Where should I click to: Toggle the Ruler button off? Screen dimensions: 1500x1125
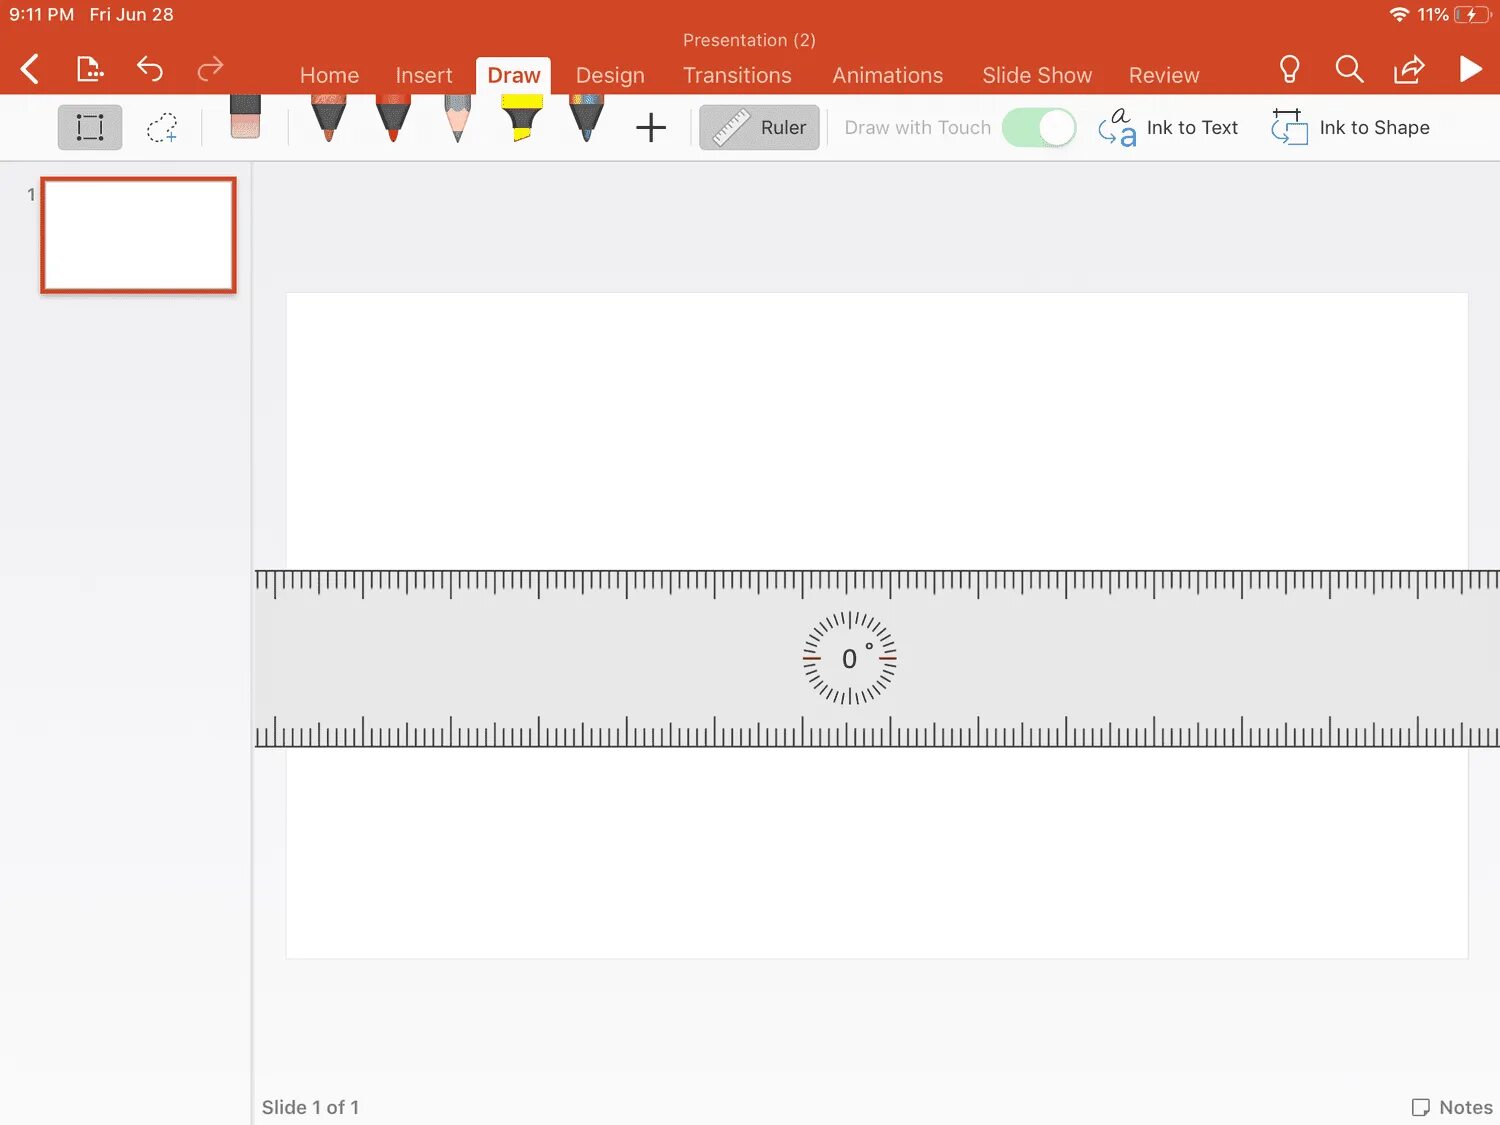click(759, 128)
